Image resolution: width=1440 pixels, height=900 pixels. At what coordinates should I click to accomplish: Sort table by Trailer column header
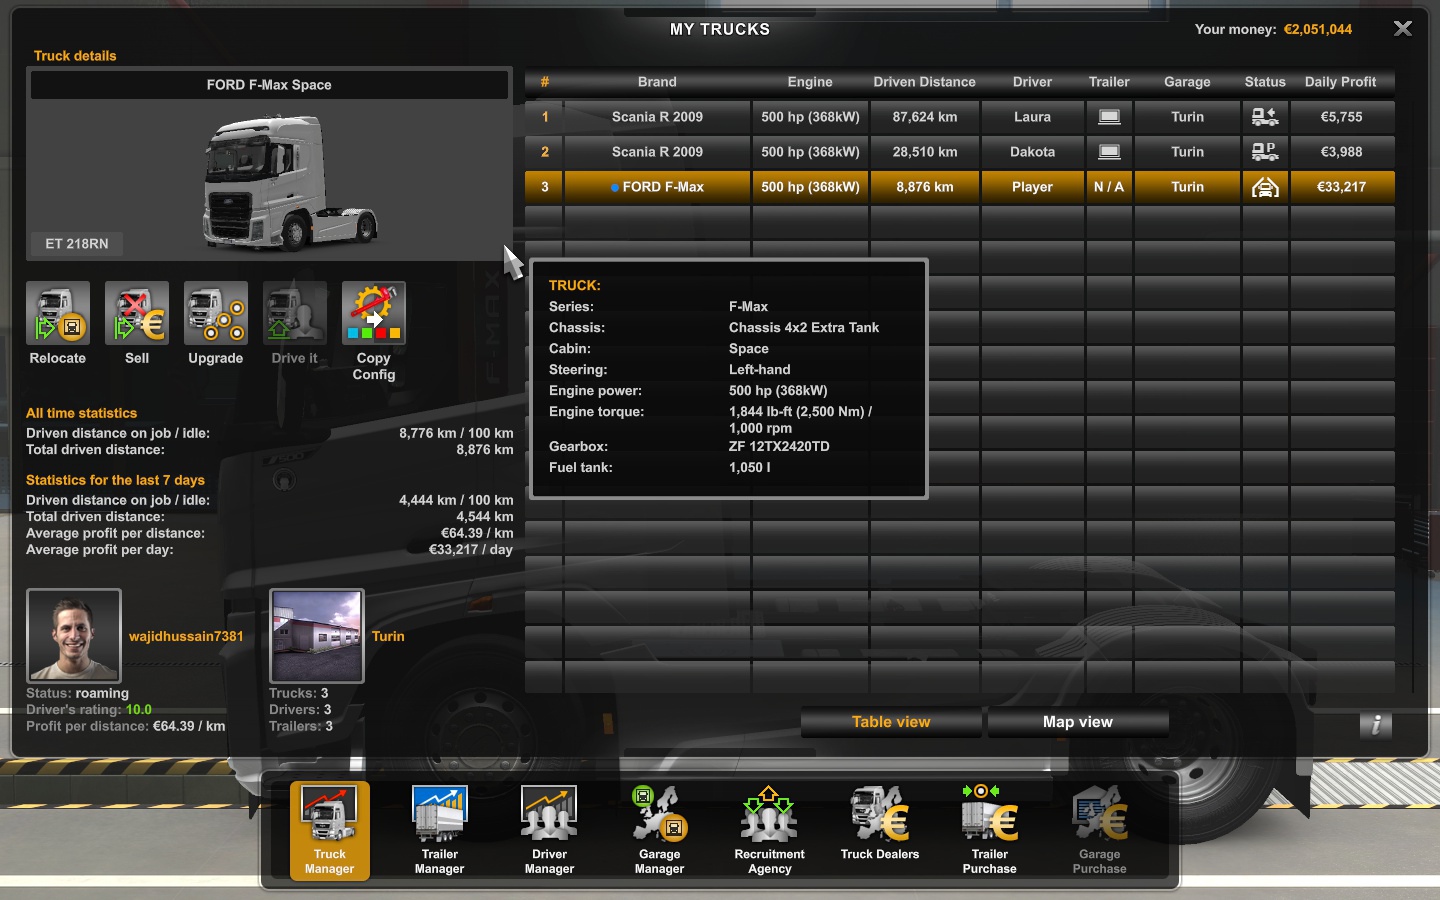point(1109,82)
